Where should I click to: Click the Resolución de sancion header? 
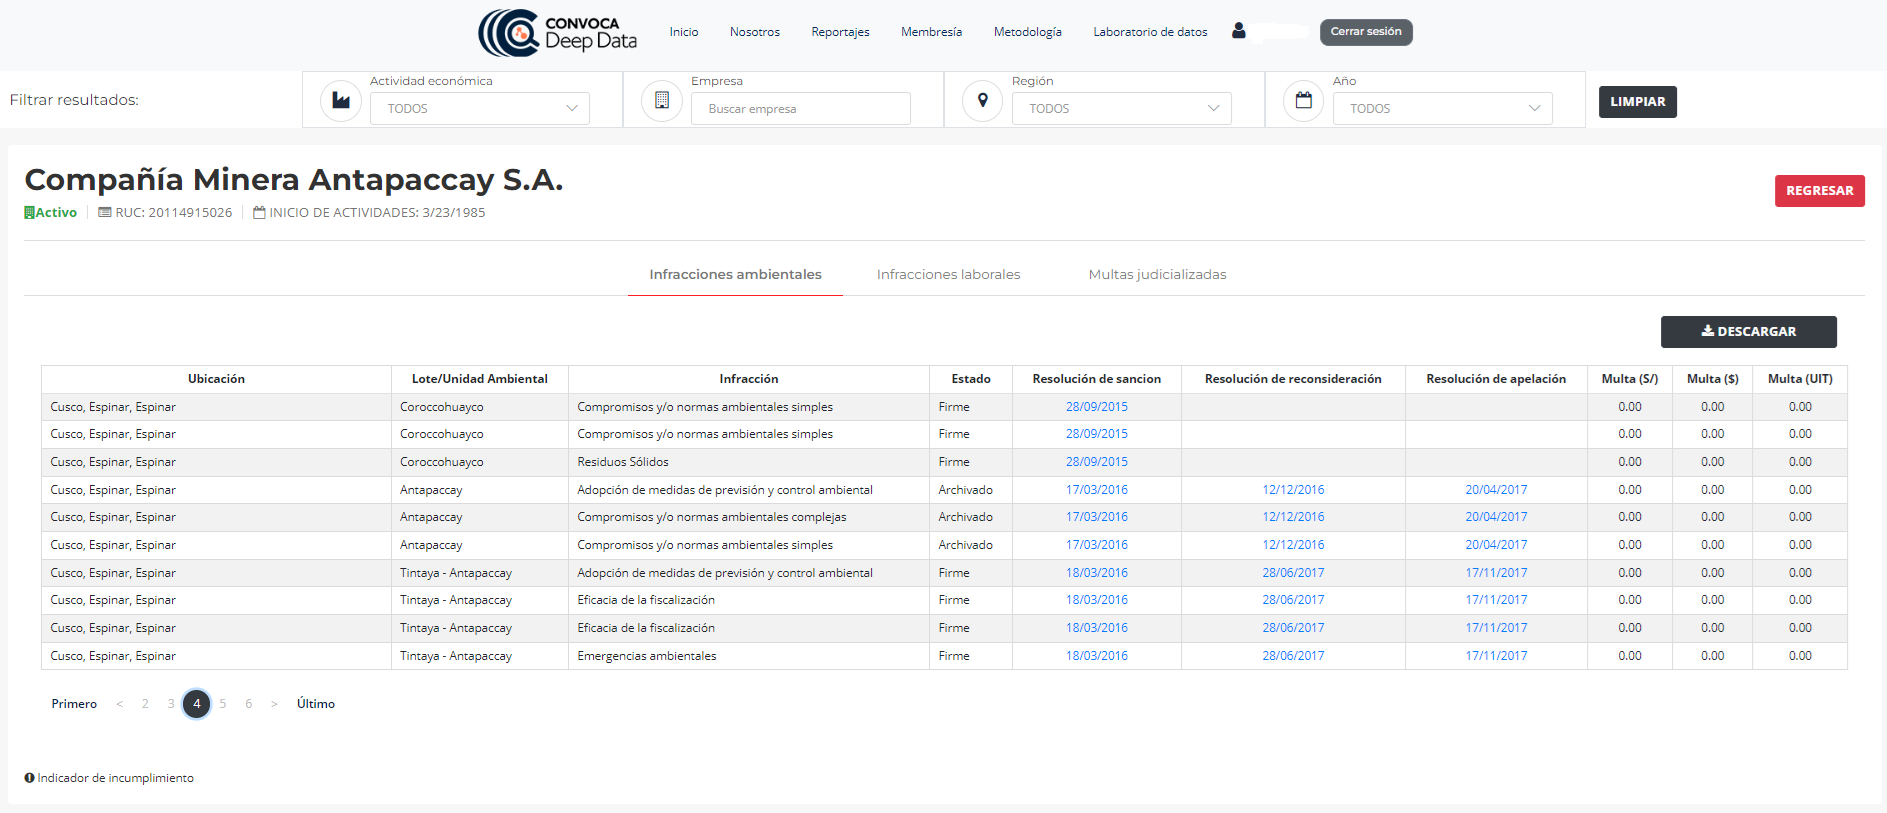coord(1097,379)
